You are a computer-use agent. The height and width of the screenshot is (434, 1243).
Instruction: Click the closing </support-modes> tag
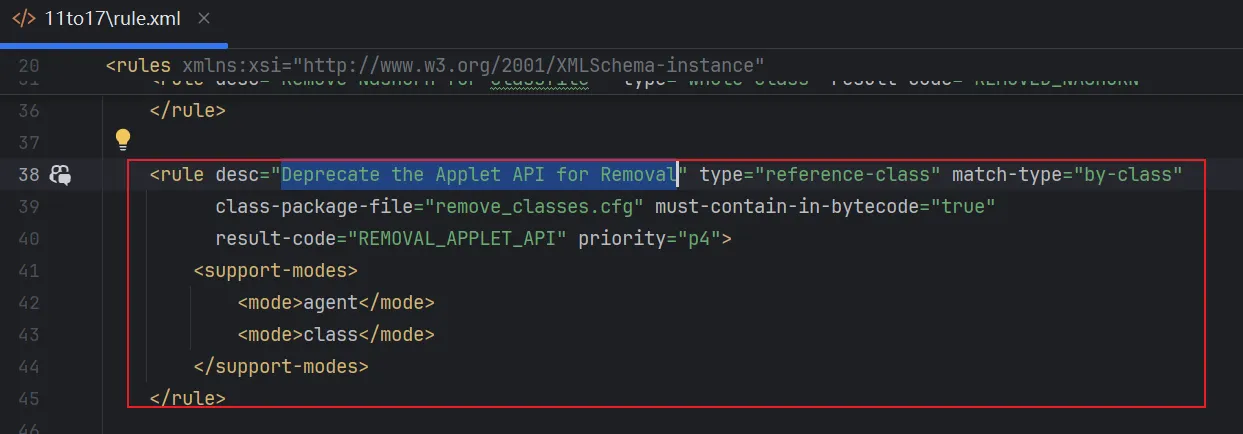(x=281, y=366)
